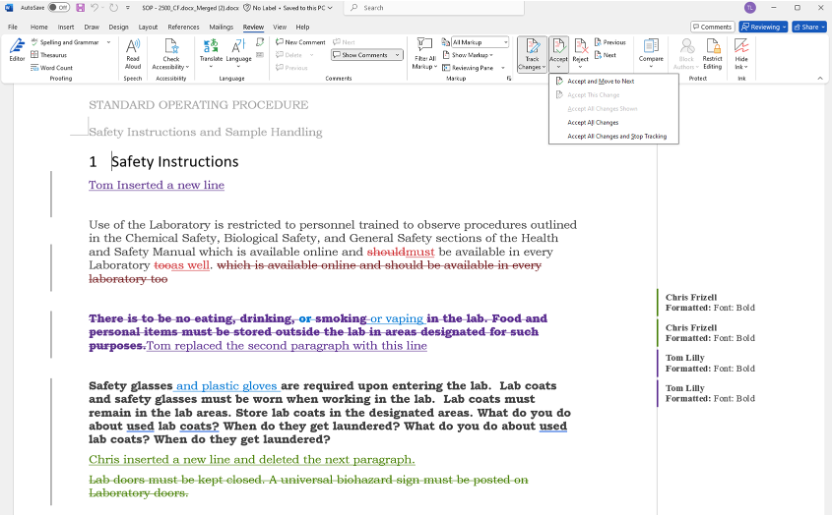The width and height of the screenshot is (832, 516).
Task: Switch to the Layout tab
Action: pos(148,27)
